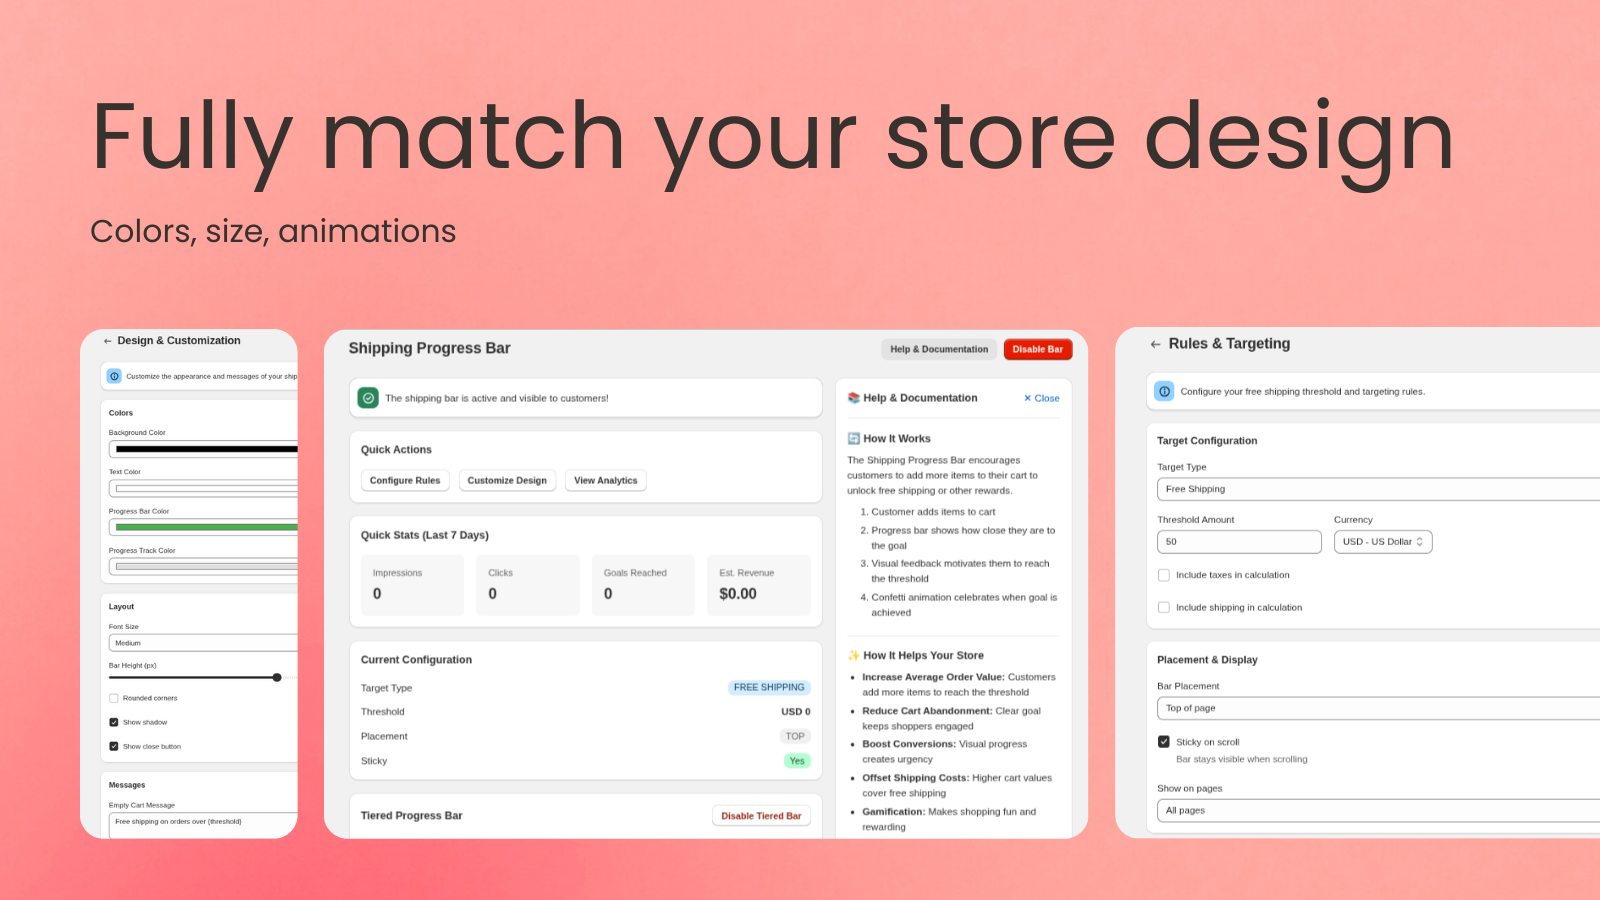Click the package icon in Help & Documentation header
The image size is (1600, 900).
[x=854, y=398]
